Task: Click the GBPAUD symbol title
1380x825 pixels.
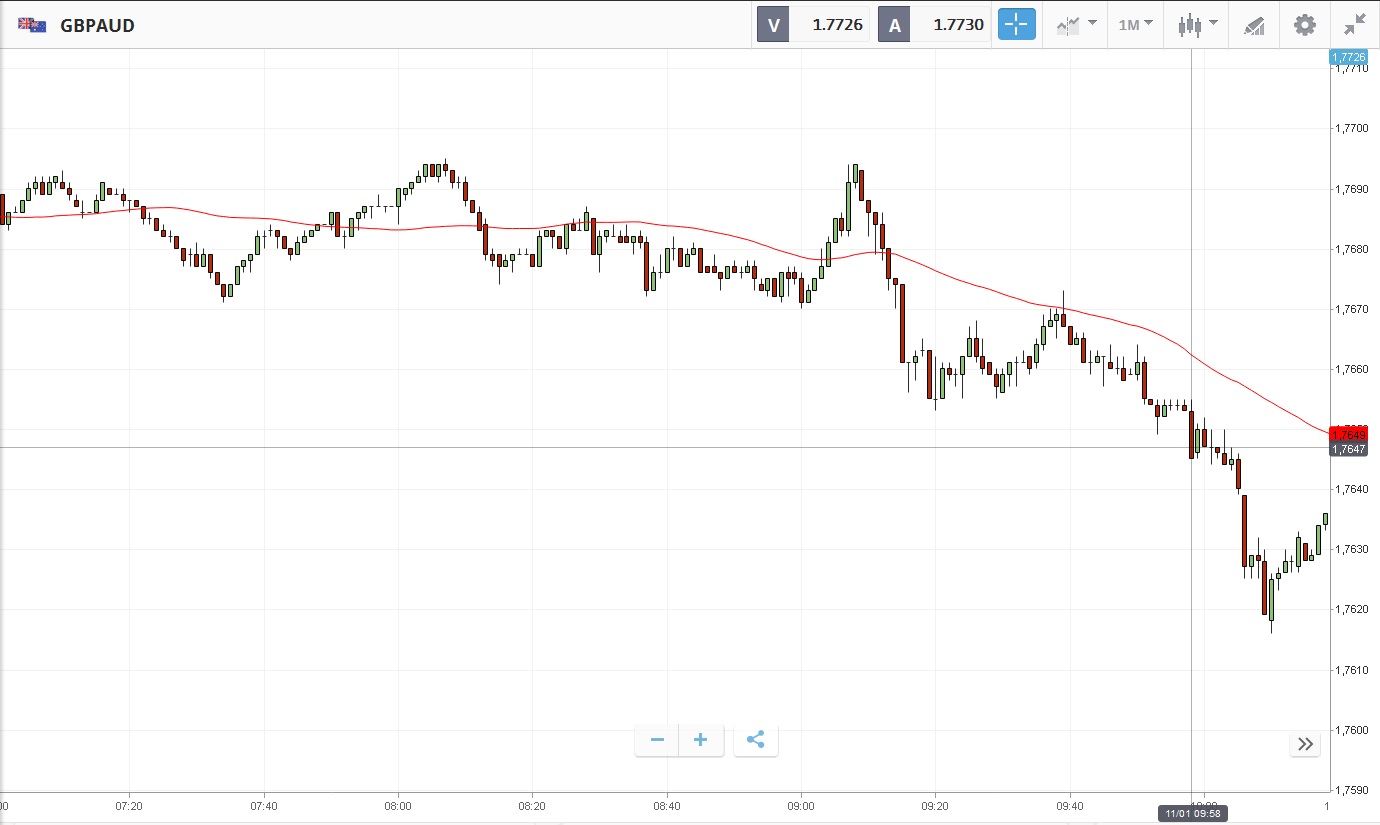Action: click(97, 25)
